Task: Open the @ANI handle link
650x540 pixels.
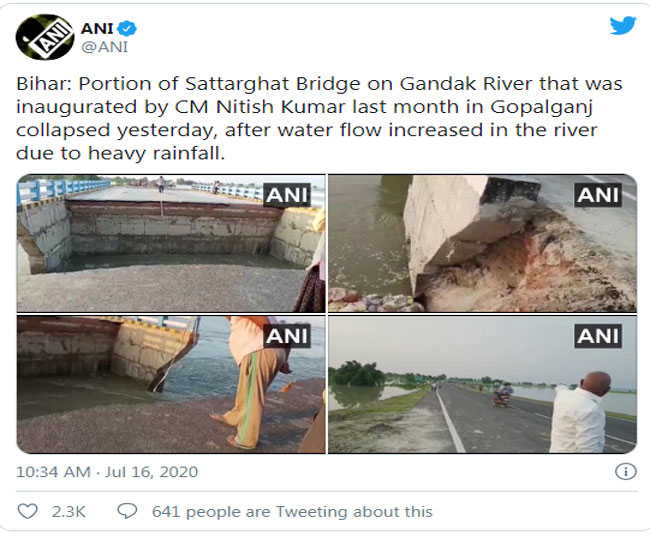Action: (104, 46)
